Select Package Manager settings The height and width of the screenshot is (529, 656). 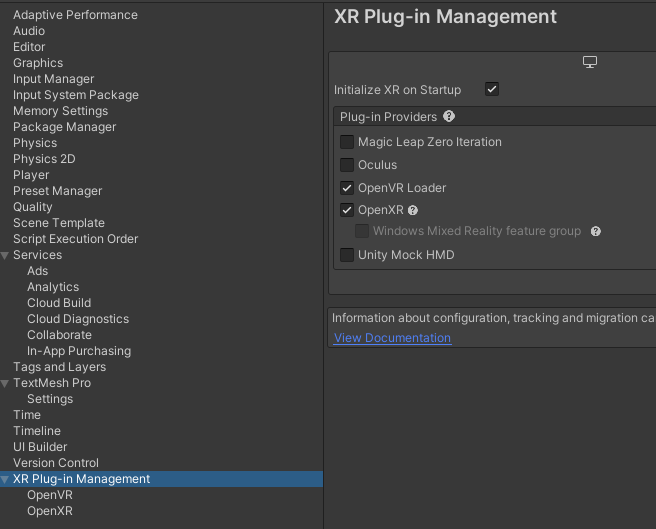[64, 127]
